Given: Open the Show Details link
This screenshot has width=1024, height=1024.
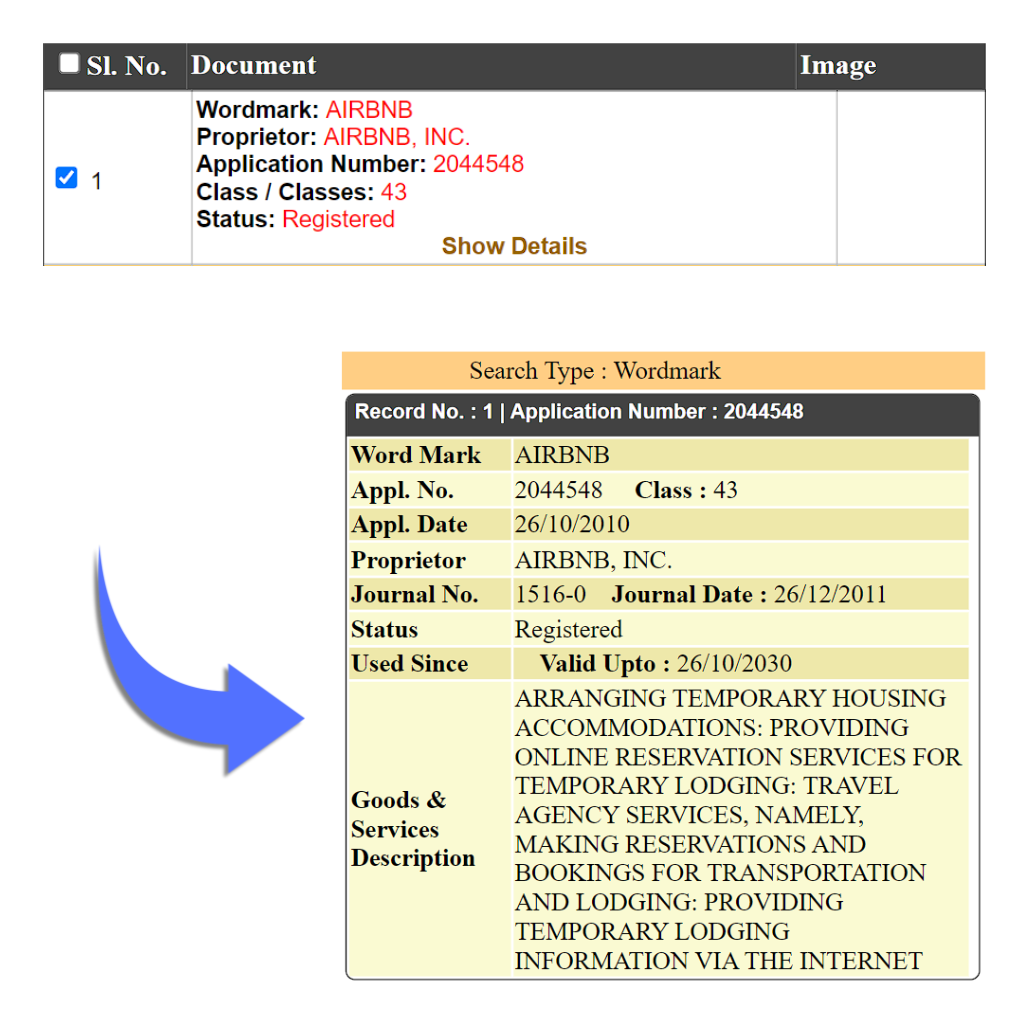Looking at the screenshot, I should (x=514, y=246).
